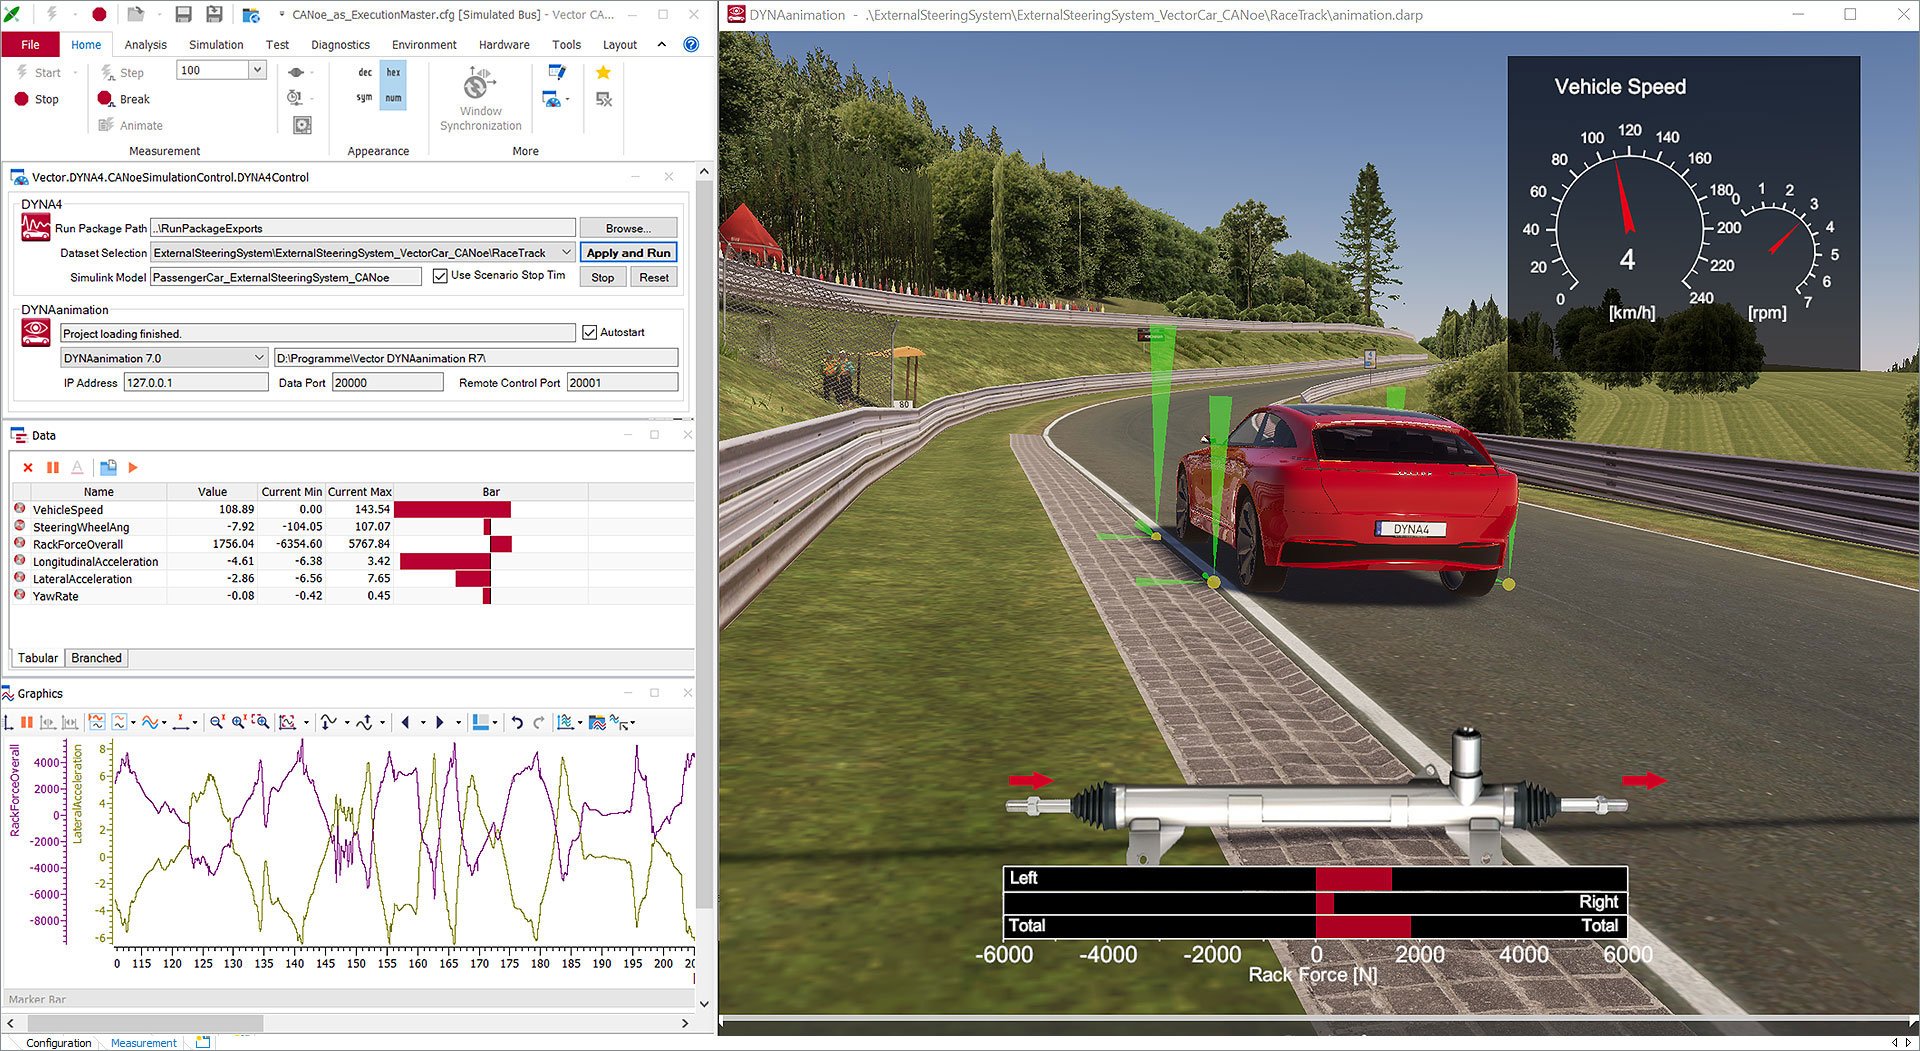This screenshot has width=1920, height=1051.
Task: Pause the Data window updates
Action: [x=52, y=467]
